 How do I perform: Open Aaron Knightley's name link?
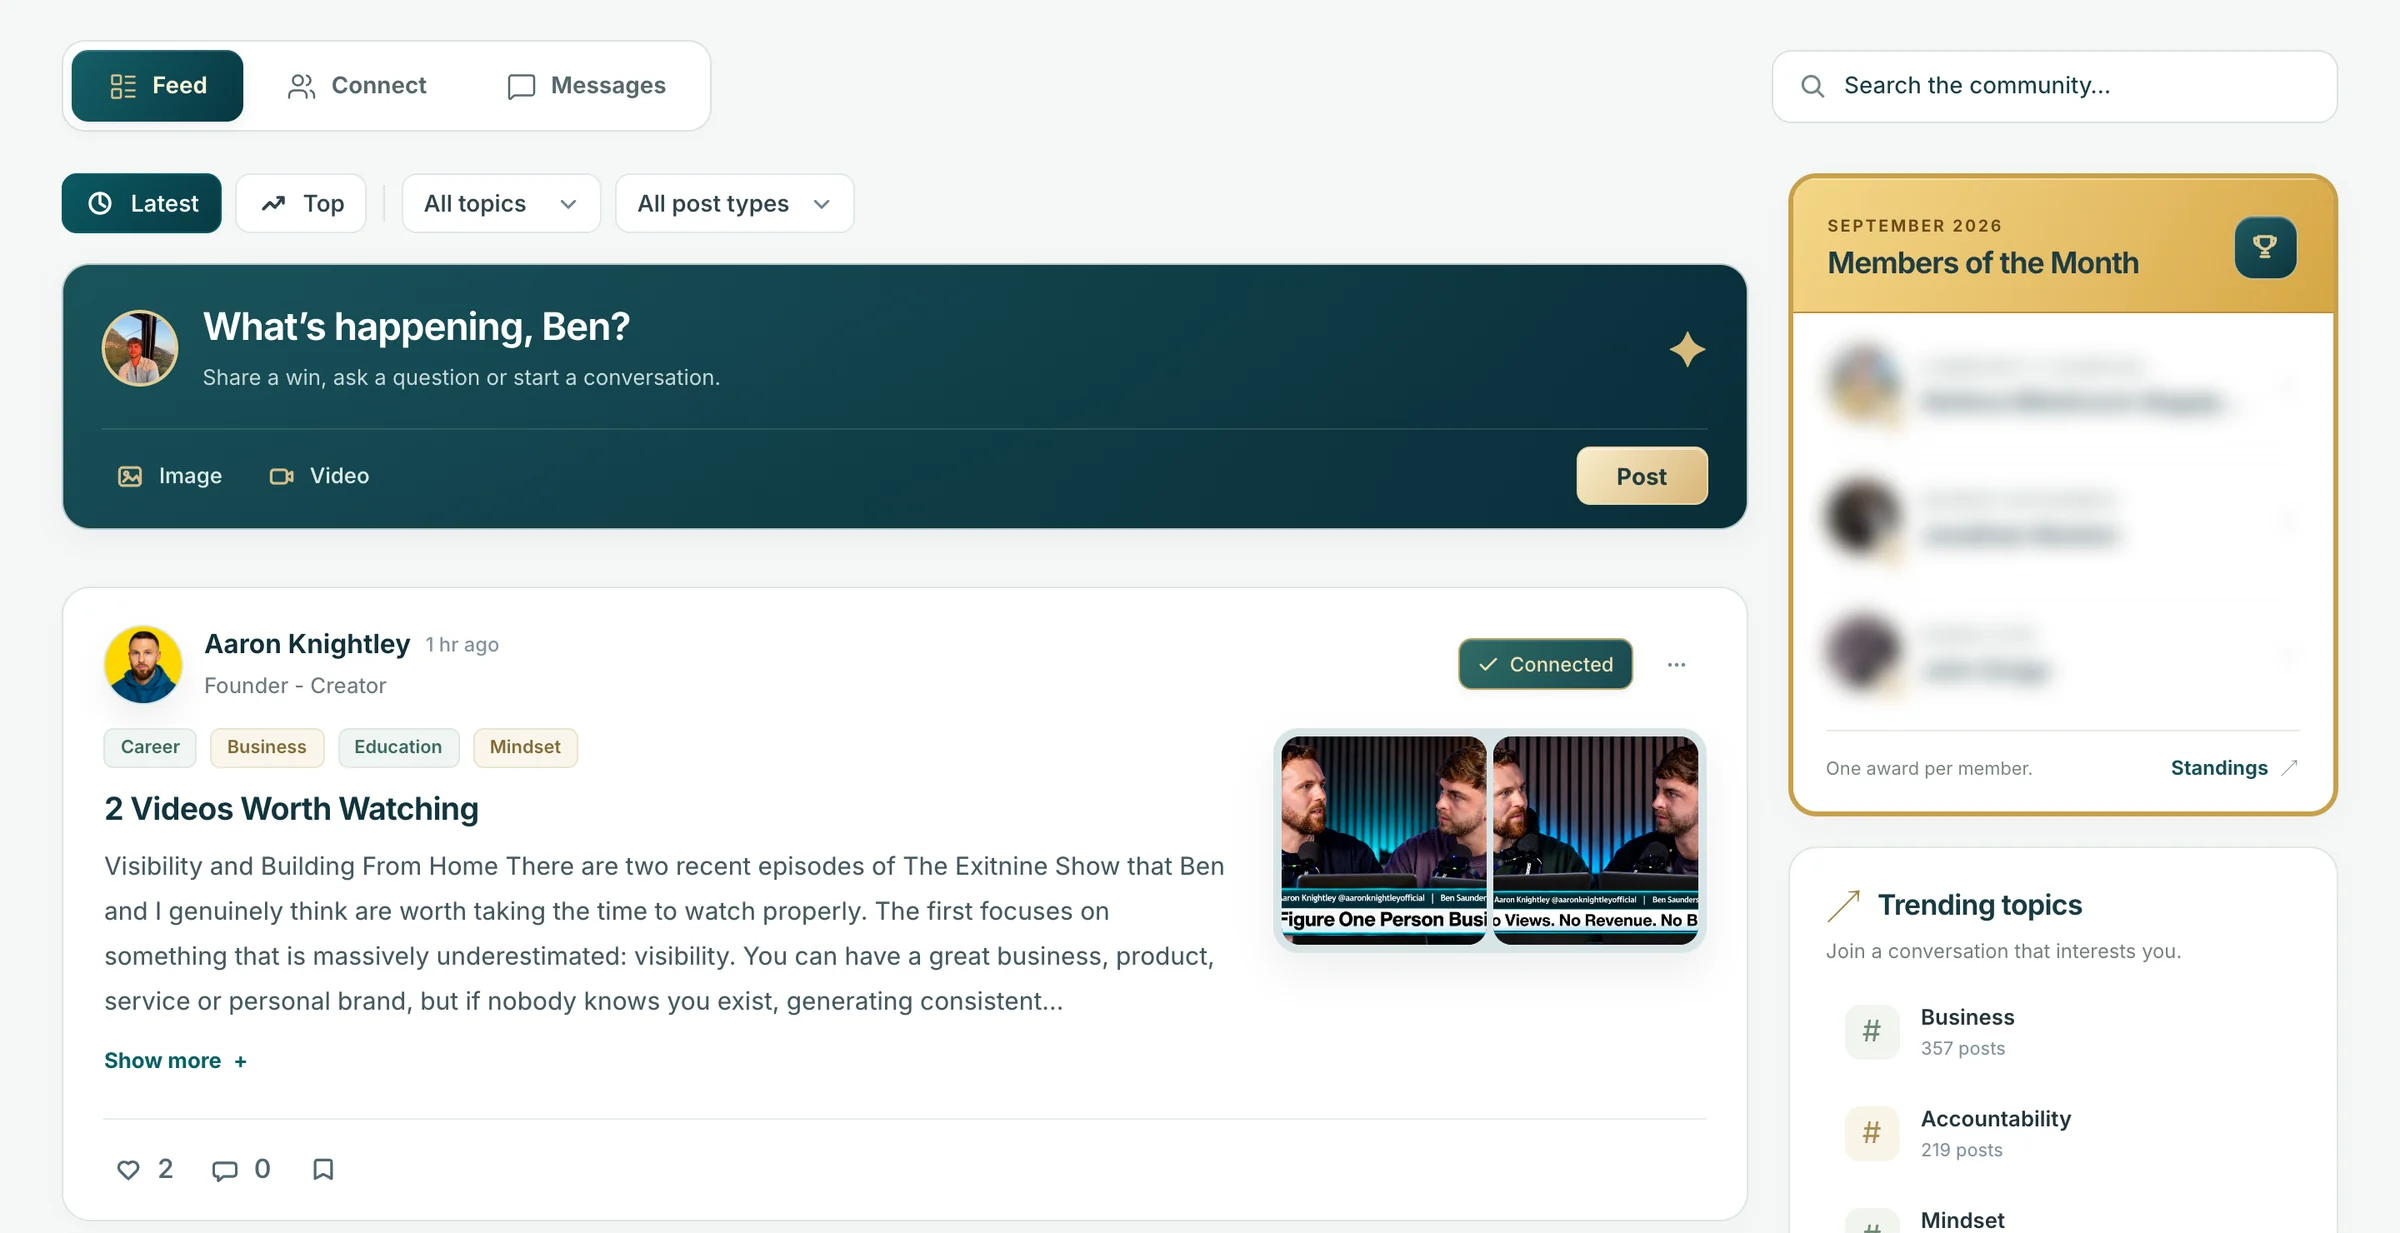click(x=307, y=644)
